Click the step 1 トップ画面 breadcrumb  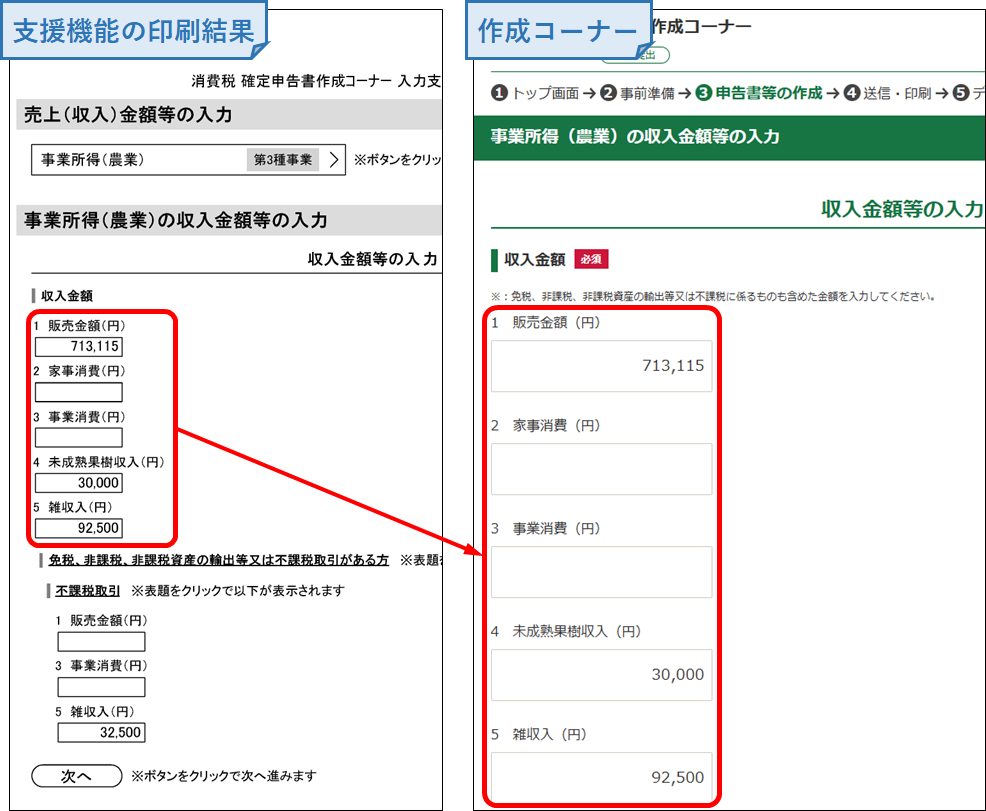click(535, 93)
